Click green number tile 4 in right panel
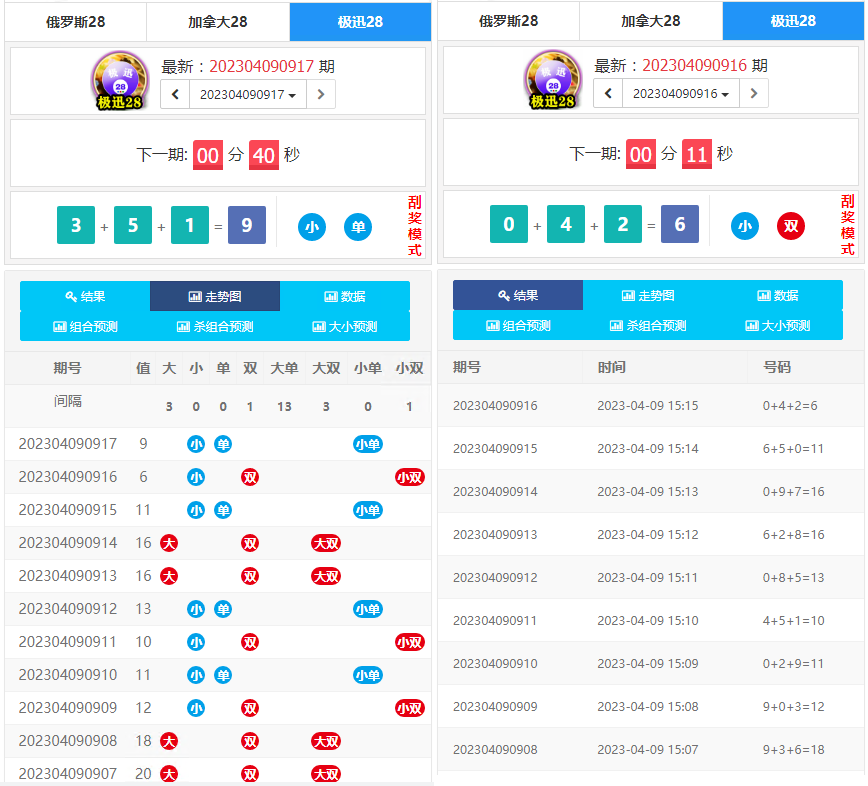The width and height of the screenshot is (868, 786). point(566,224)
